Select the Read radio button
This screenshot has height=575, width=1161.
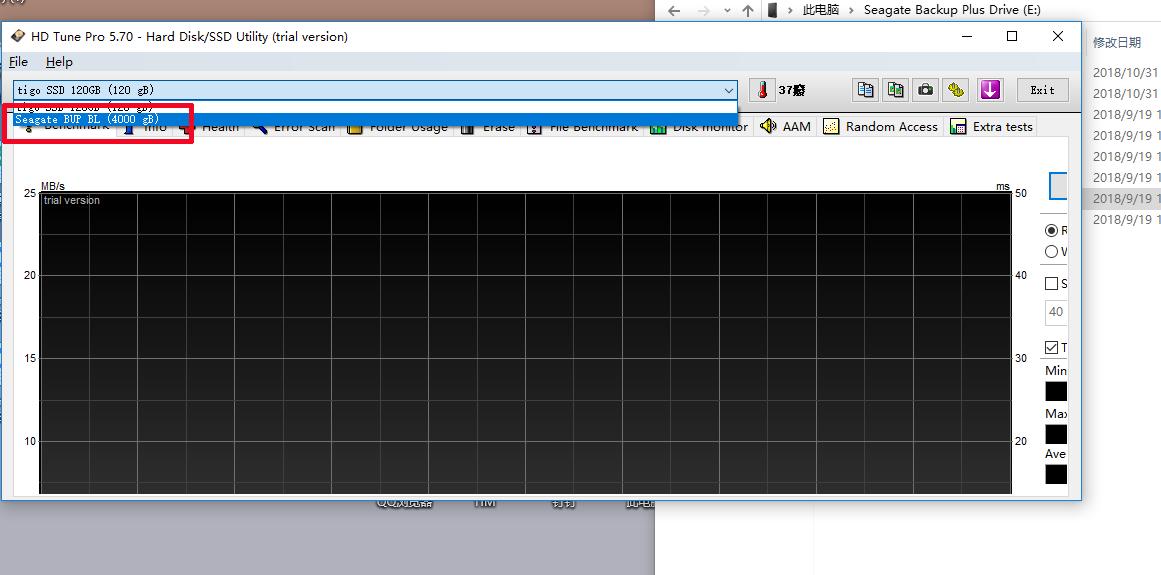pos(1051,230)
